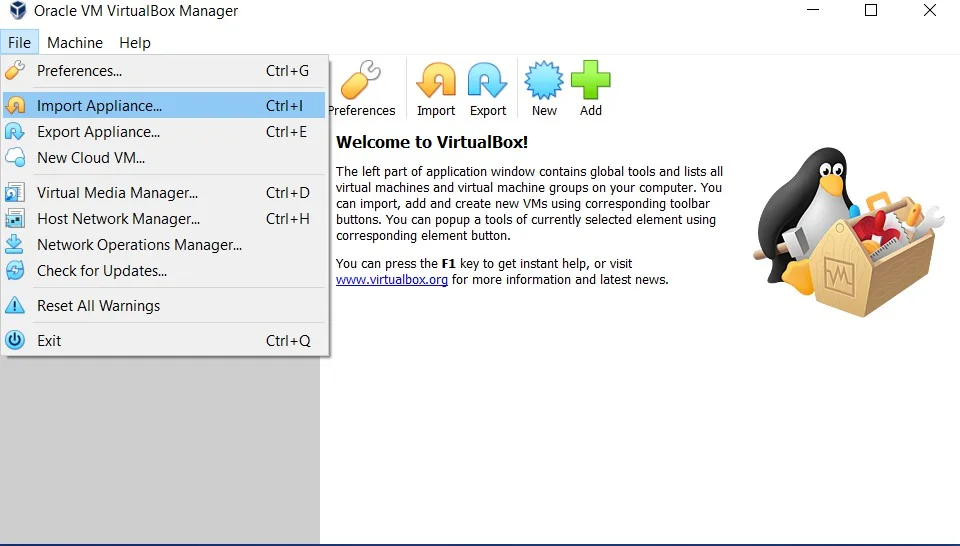Click the warning triangle icon beside Reset All Warnings
Screen dimensions: 960x546
(x=15, y=305)
